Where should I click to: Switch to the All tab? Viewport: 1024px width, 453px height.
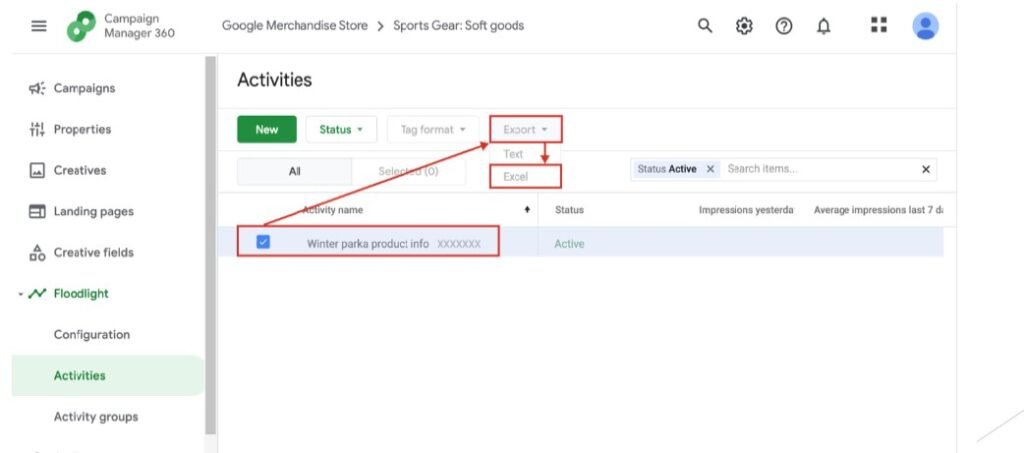click(x=295, y=172)
